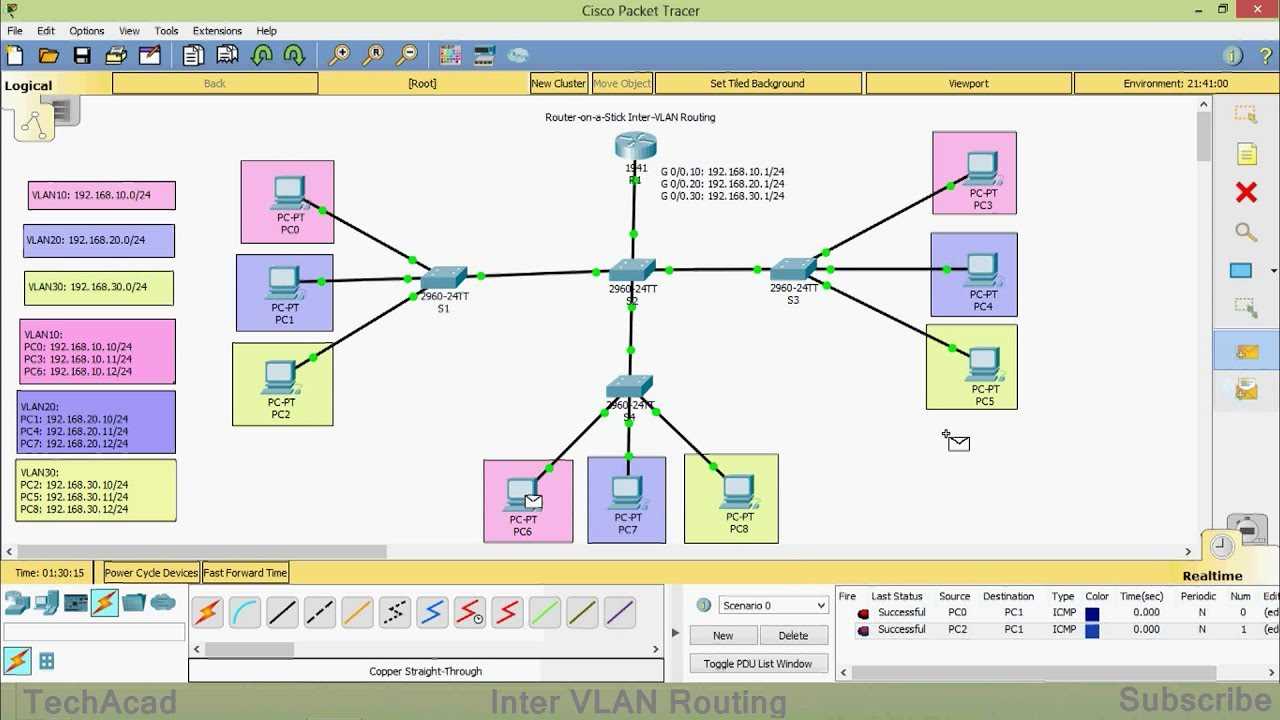The width and height of the screenshot is (1280, 720).
Task: Select the Place Note tool
Action: coord(1246,154)
